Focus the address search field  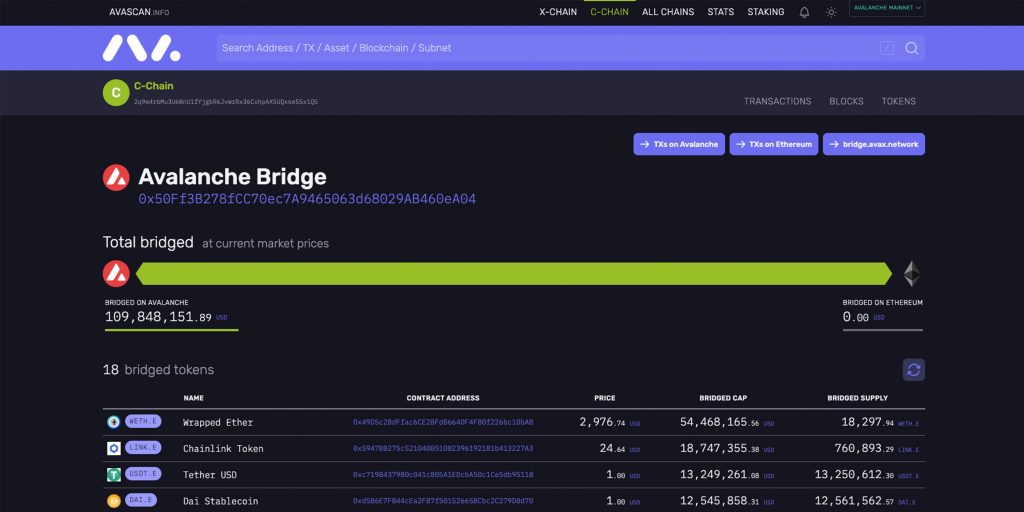540,48
